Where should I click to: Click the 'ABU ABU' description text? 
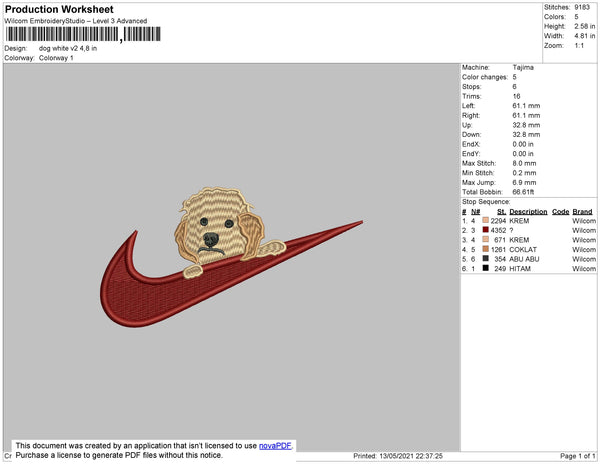click(524, 259)
